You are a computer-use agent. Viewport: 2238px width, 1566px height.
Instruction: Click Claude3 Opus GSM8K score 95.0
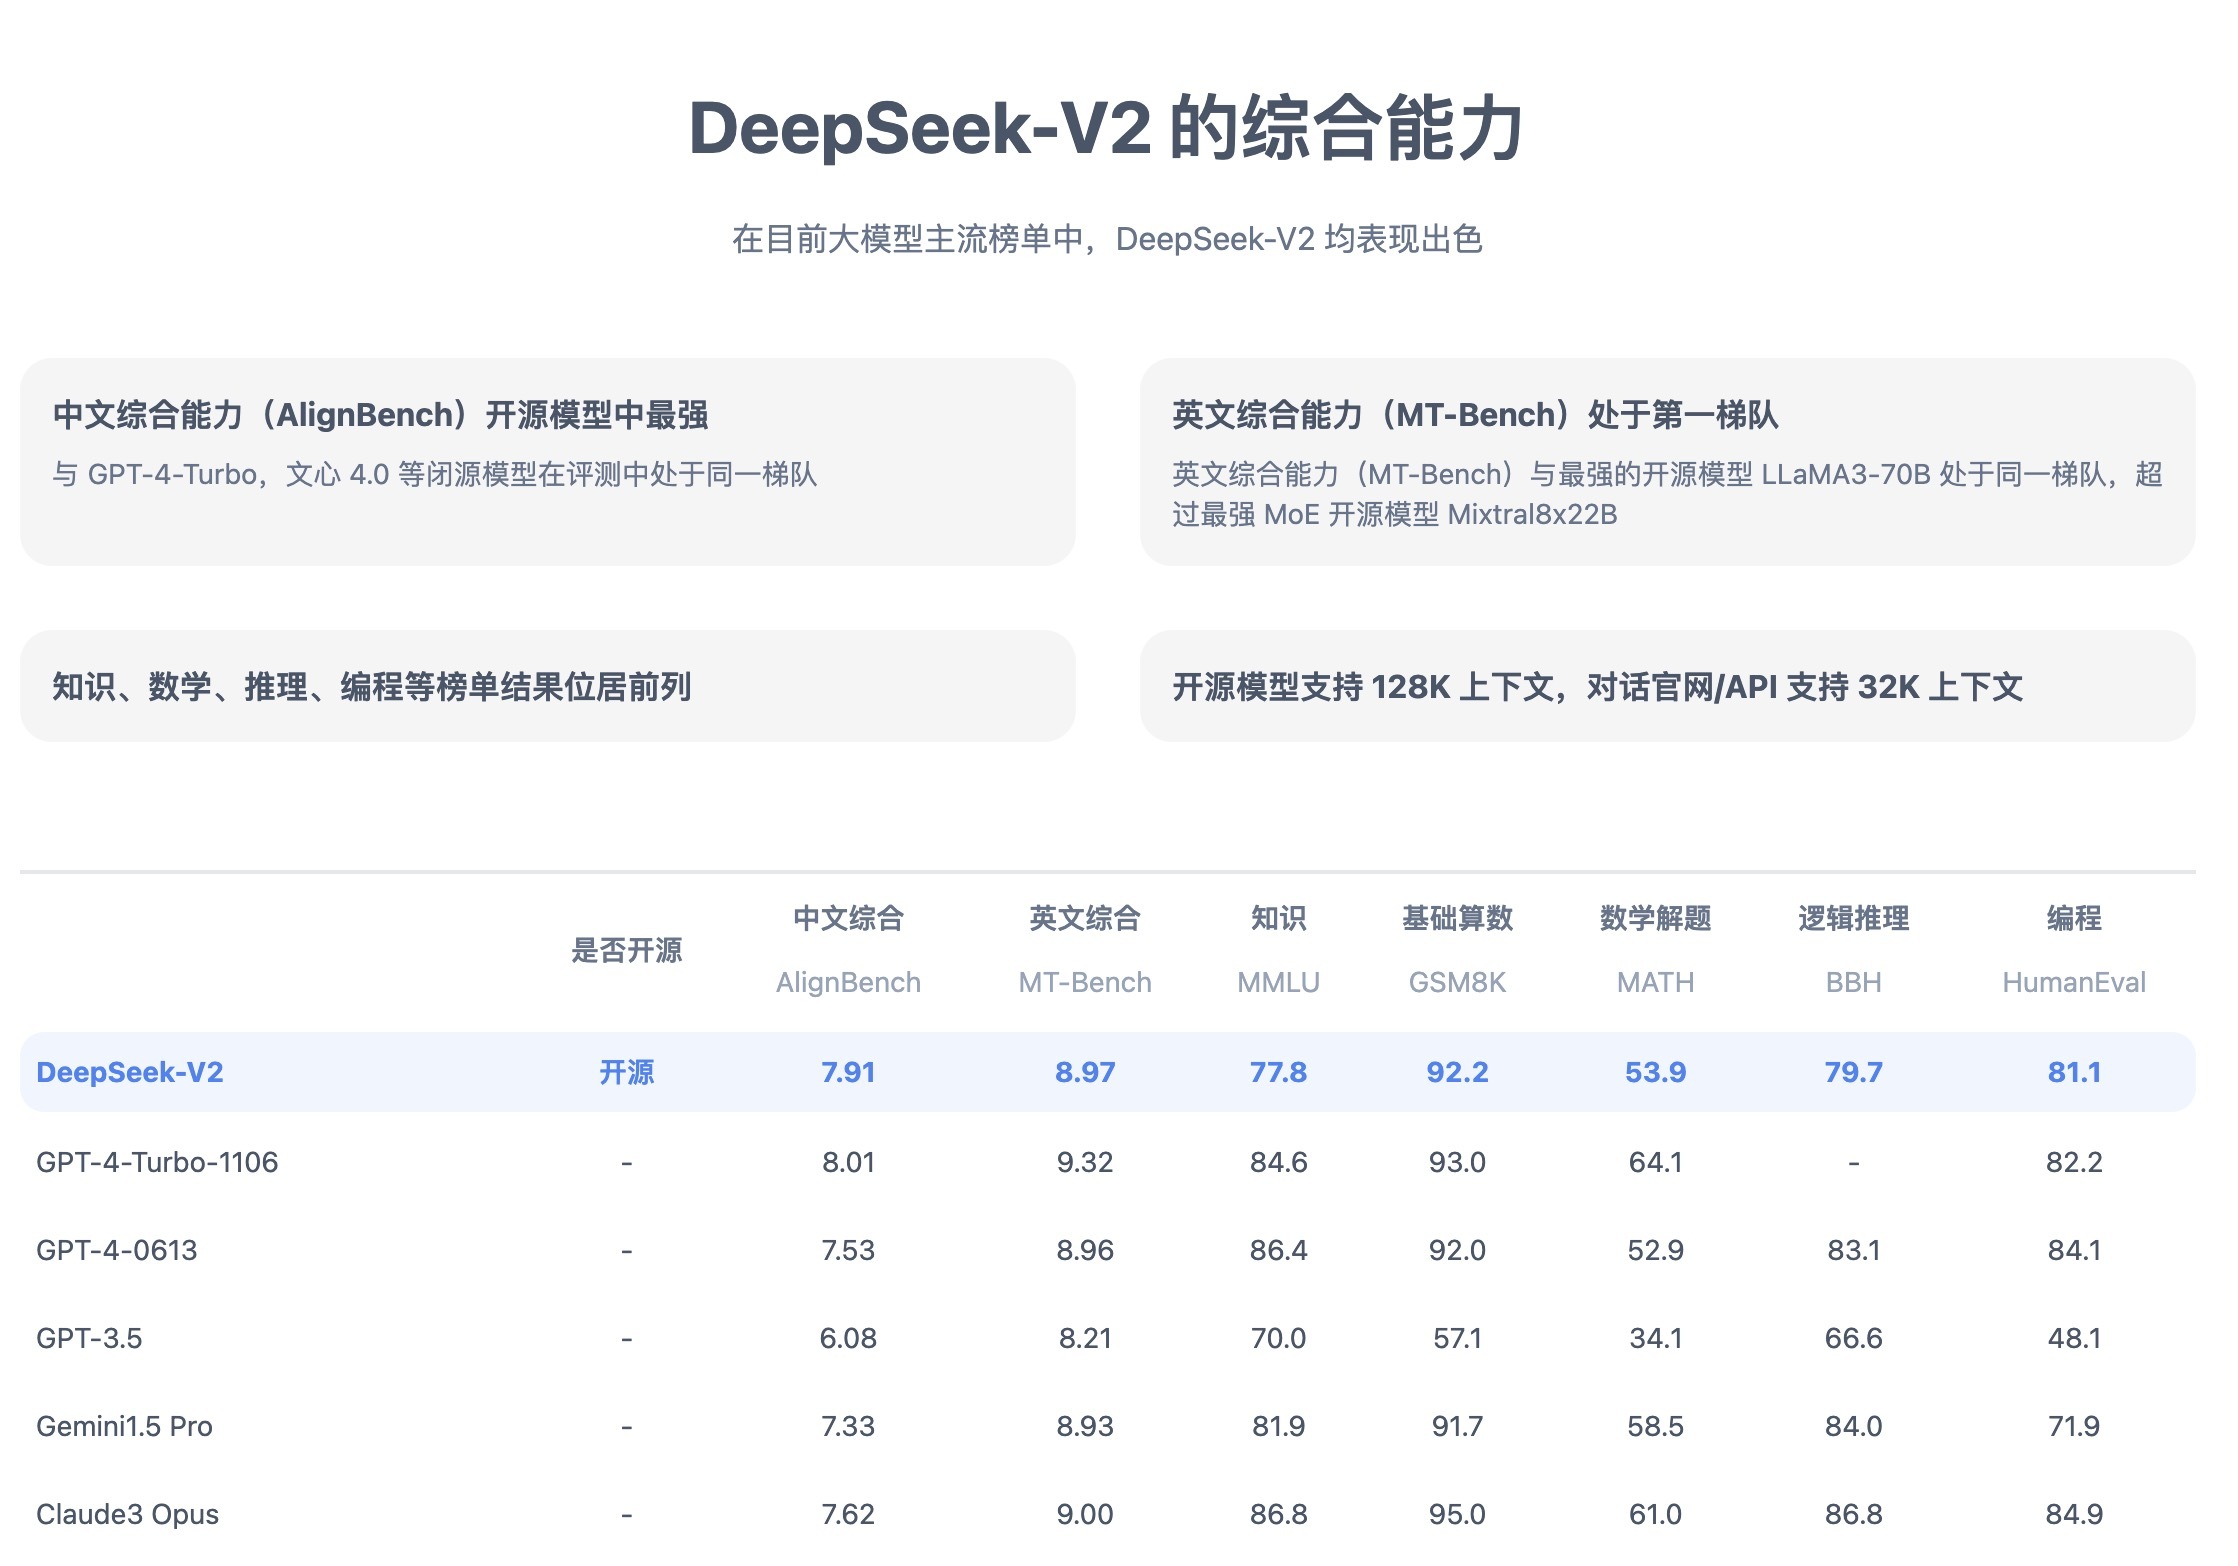(x=1457, y=1514)
